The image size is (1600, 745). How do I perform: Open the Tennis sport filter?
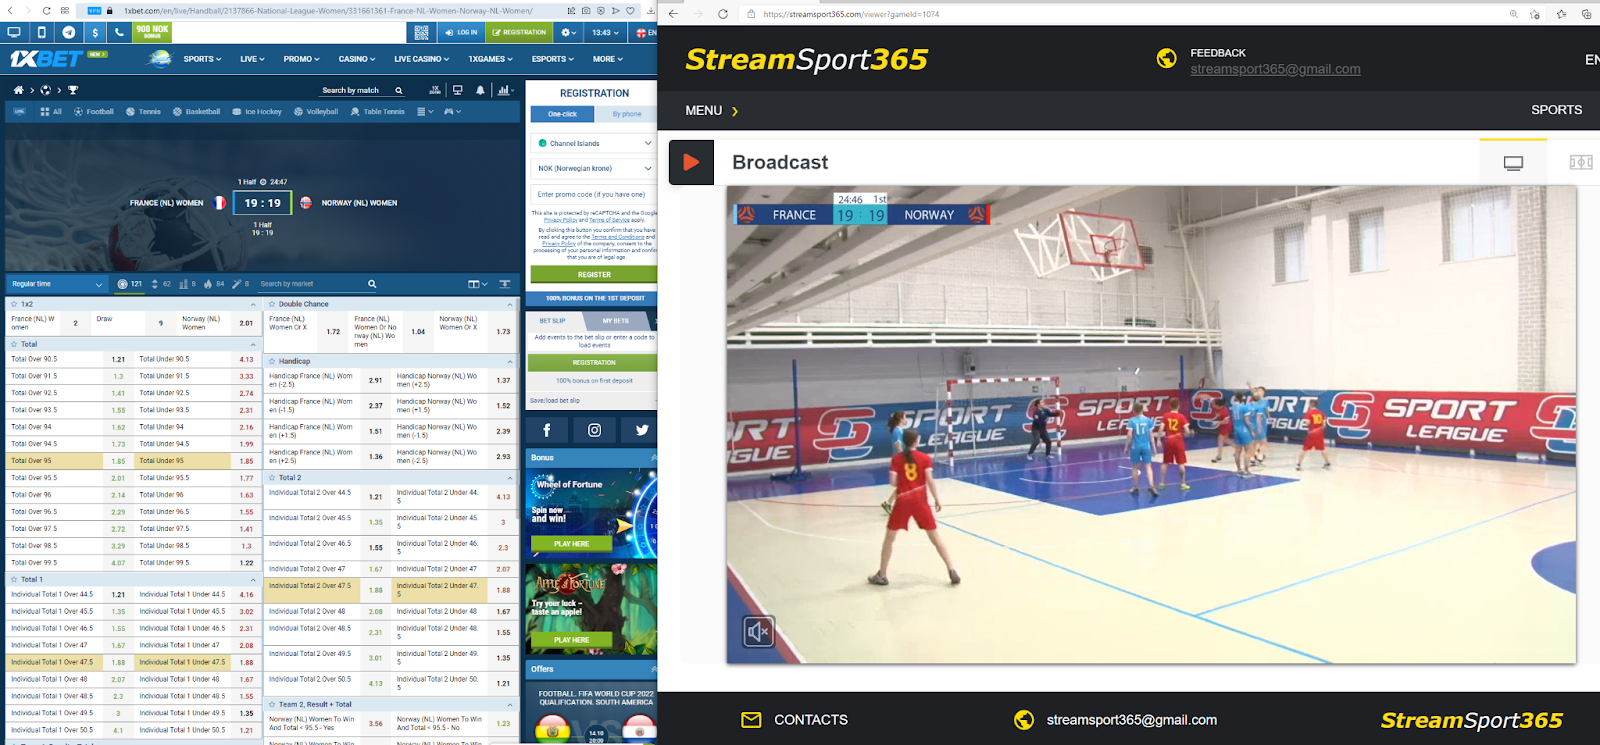(x=143, y=112)
